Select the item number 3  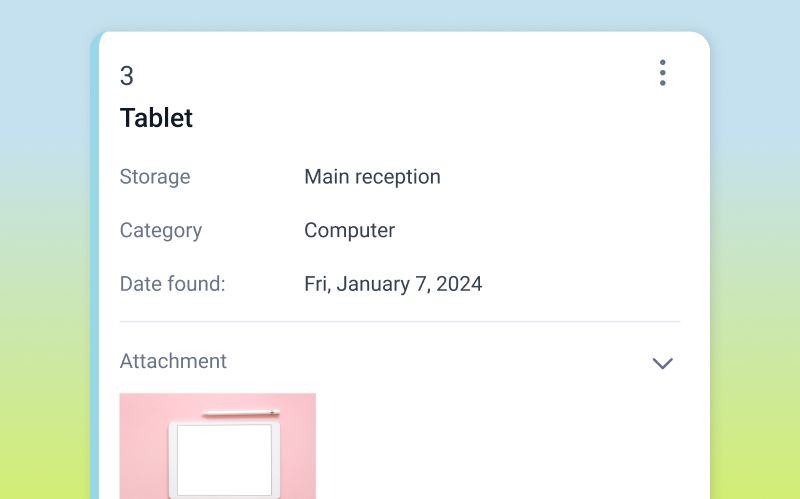click(127, 76)
